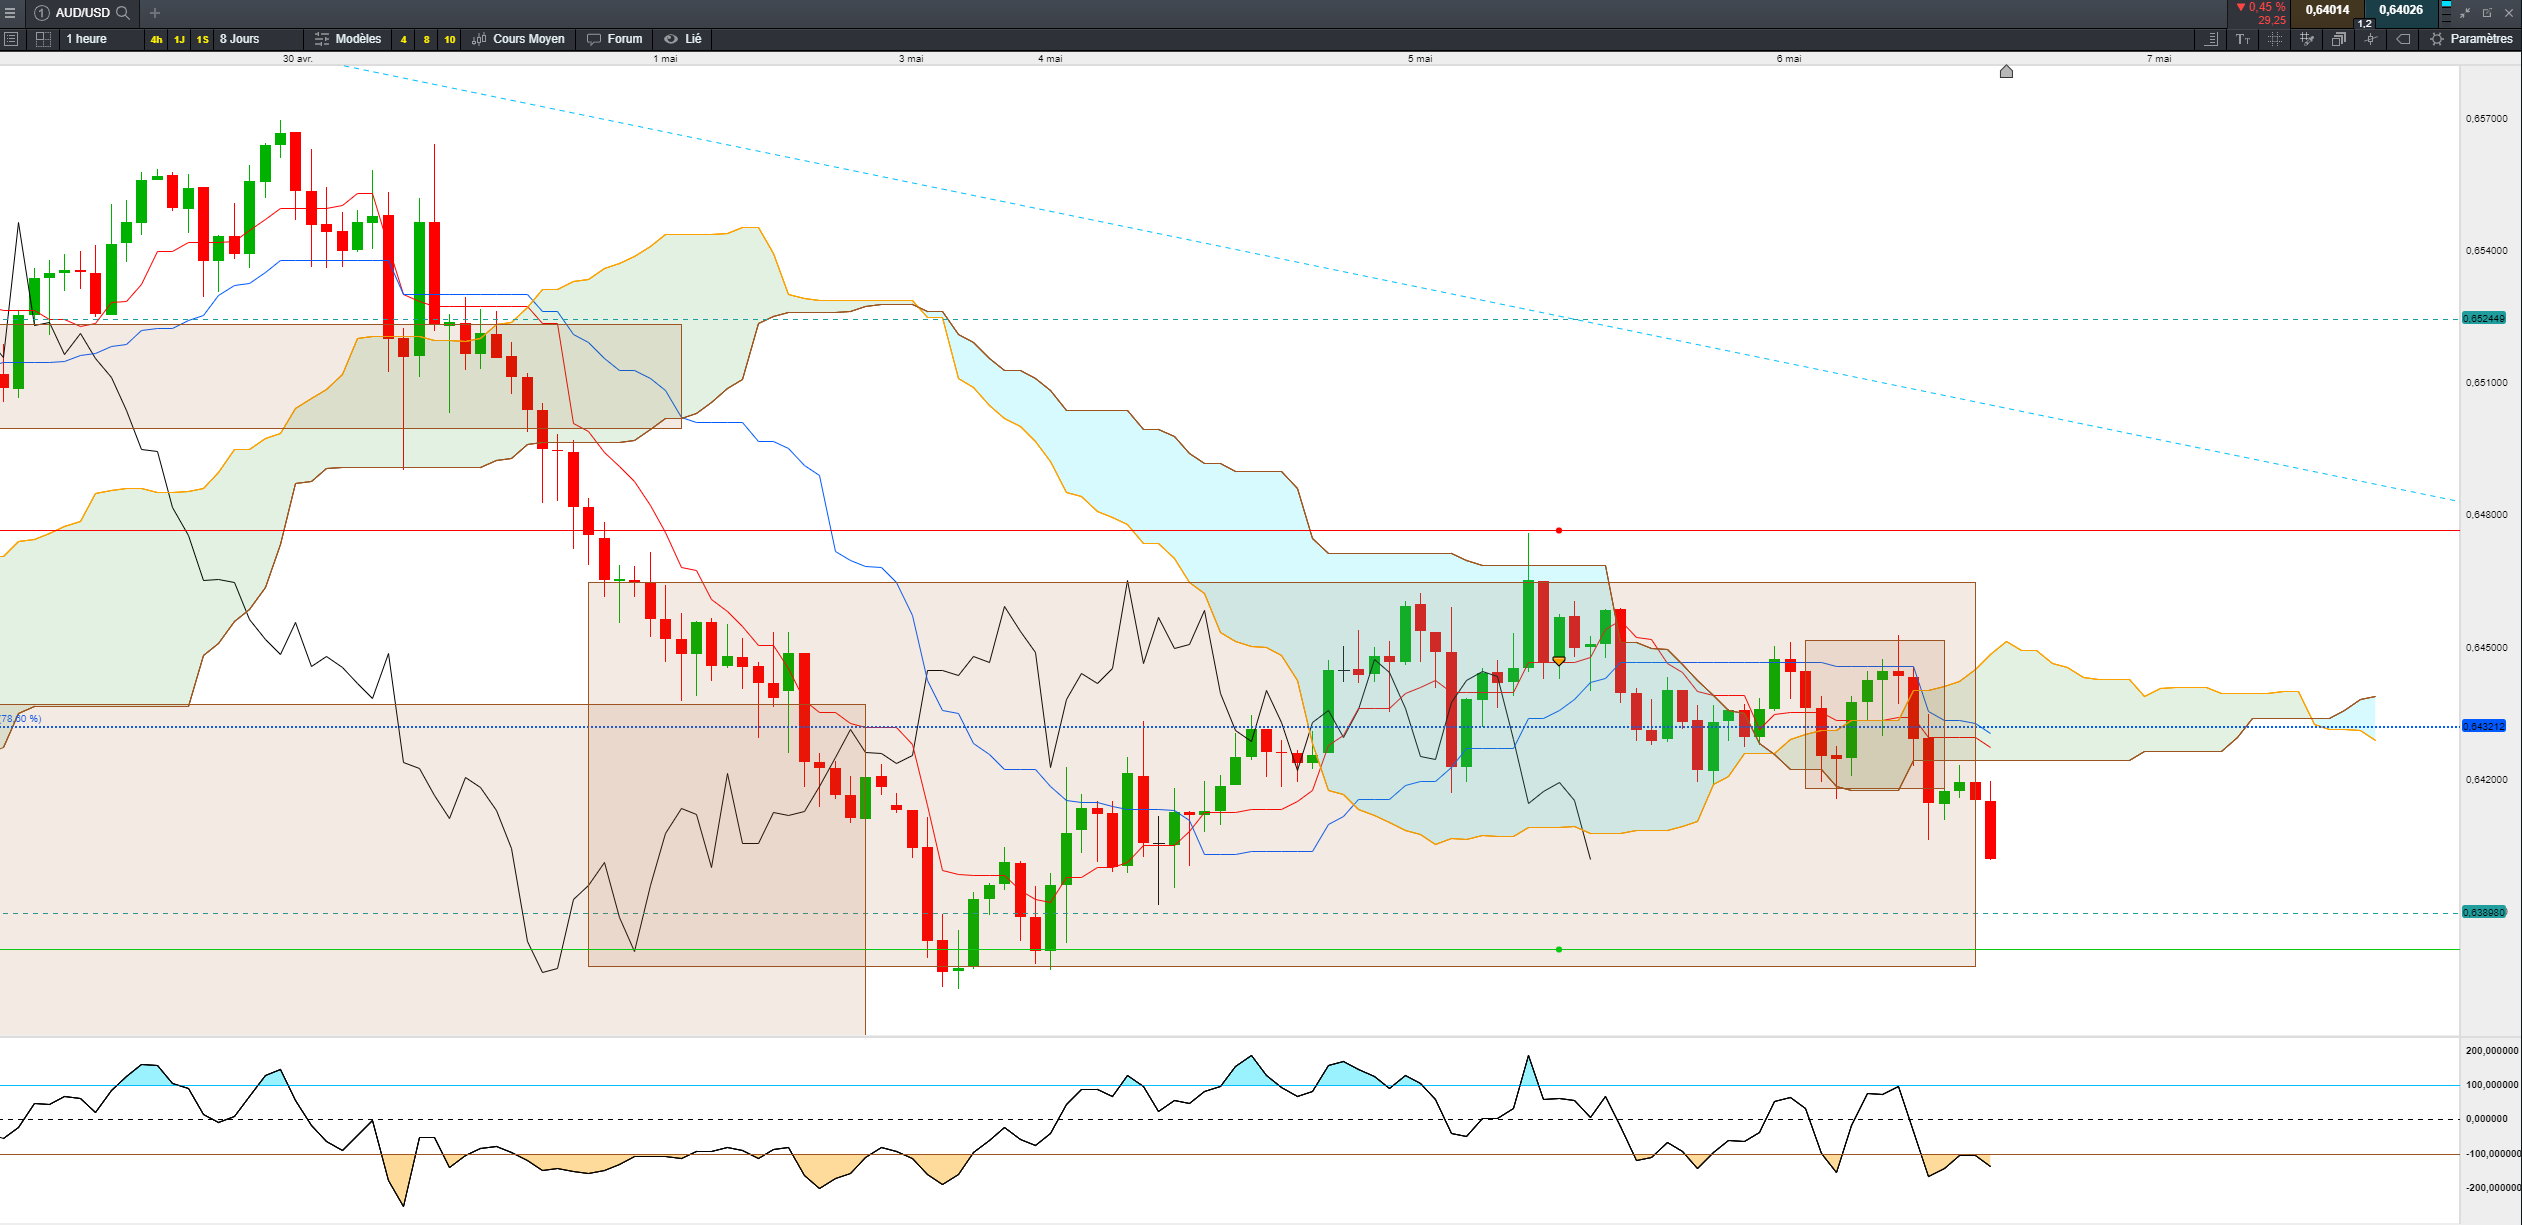Image resolution: width=2522 pixels, height=1225 pixels.
Task: Click the candlestick chart-type icon
Action: click(x=479, y=39)
